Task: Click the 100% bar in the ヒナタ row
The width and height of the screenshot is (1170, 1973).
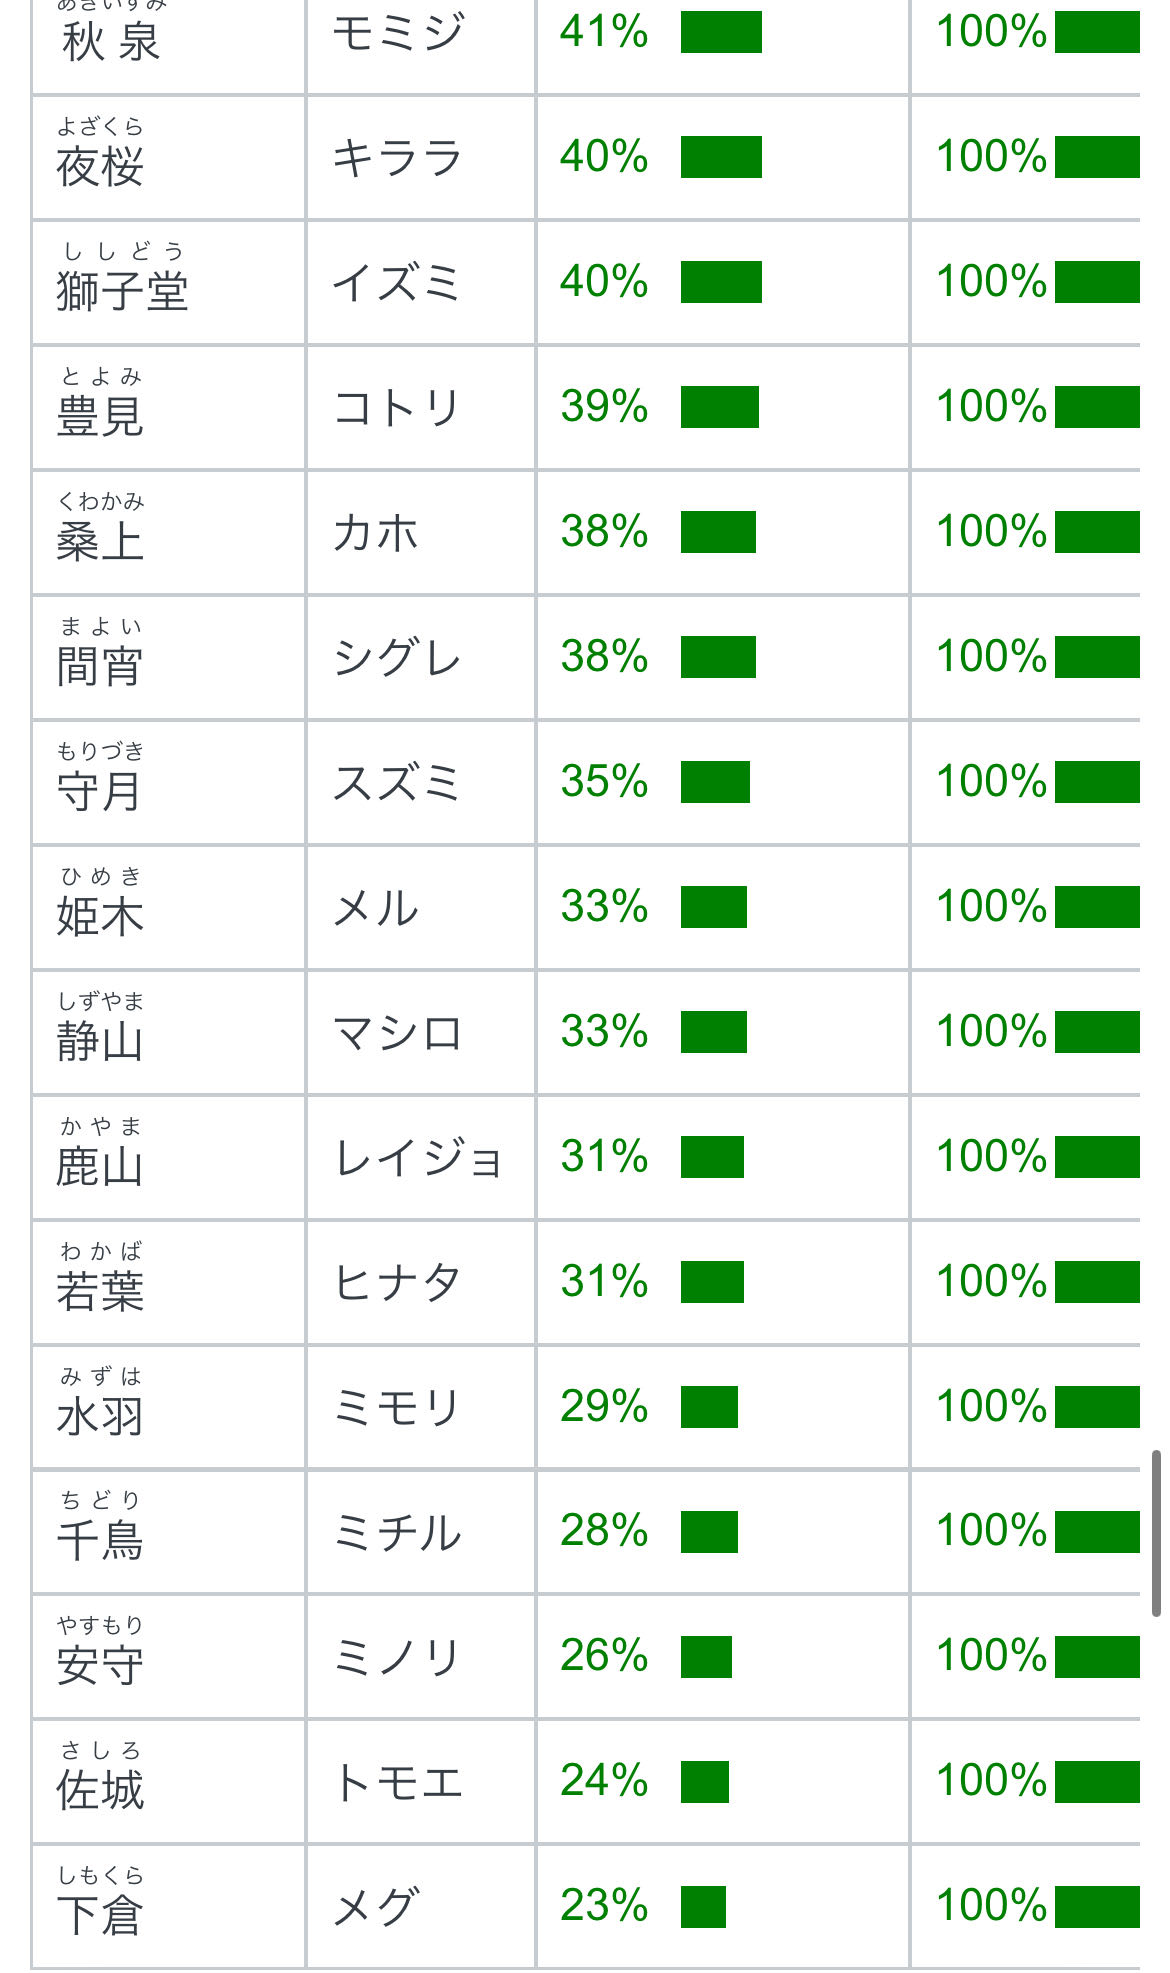Action: tap(1097, 1282)
